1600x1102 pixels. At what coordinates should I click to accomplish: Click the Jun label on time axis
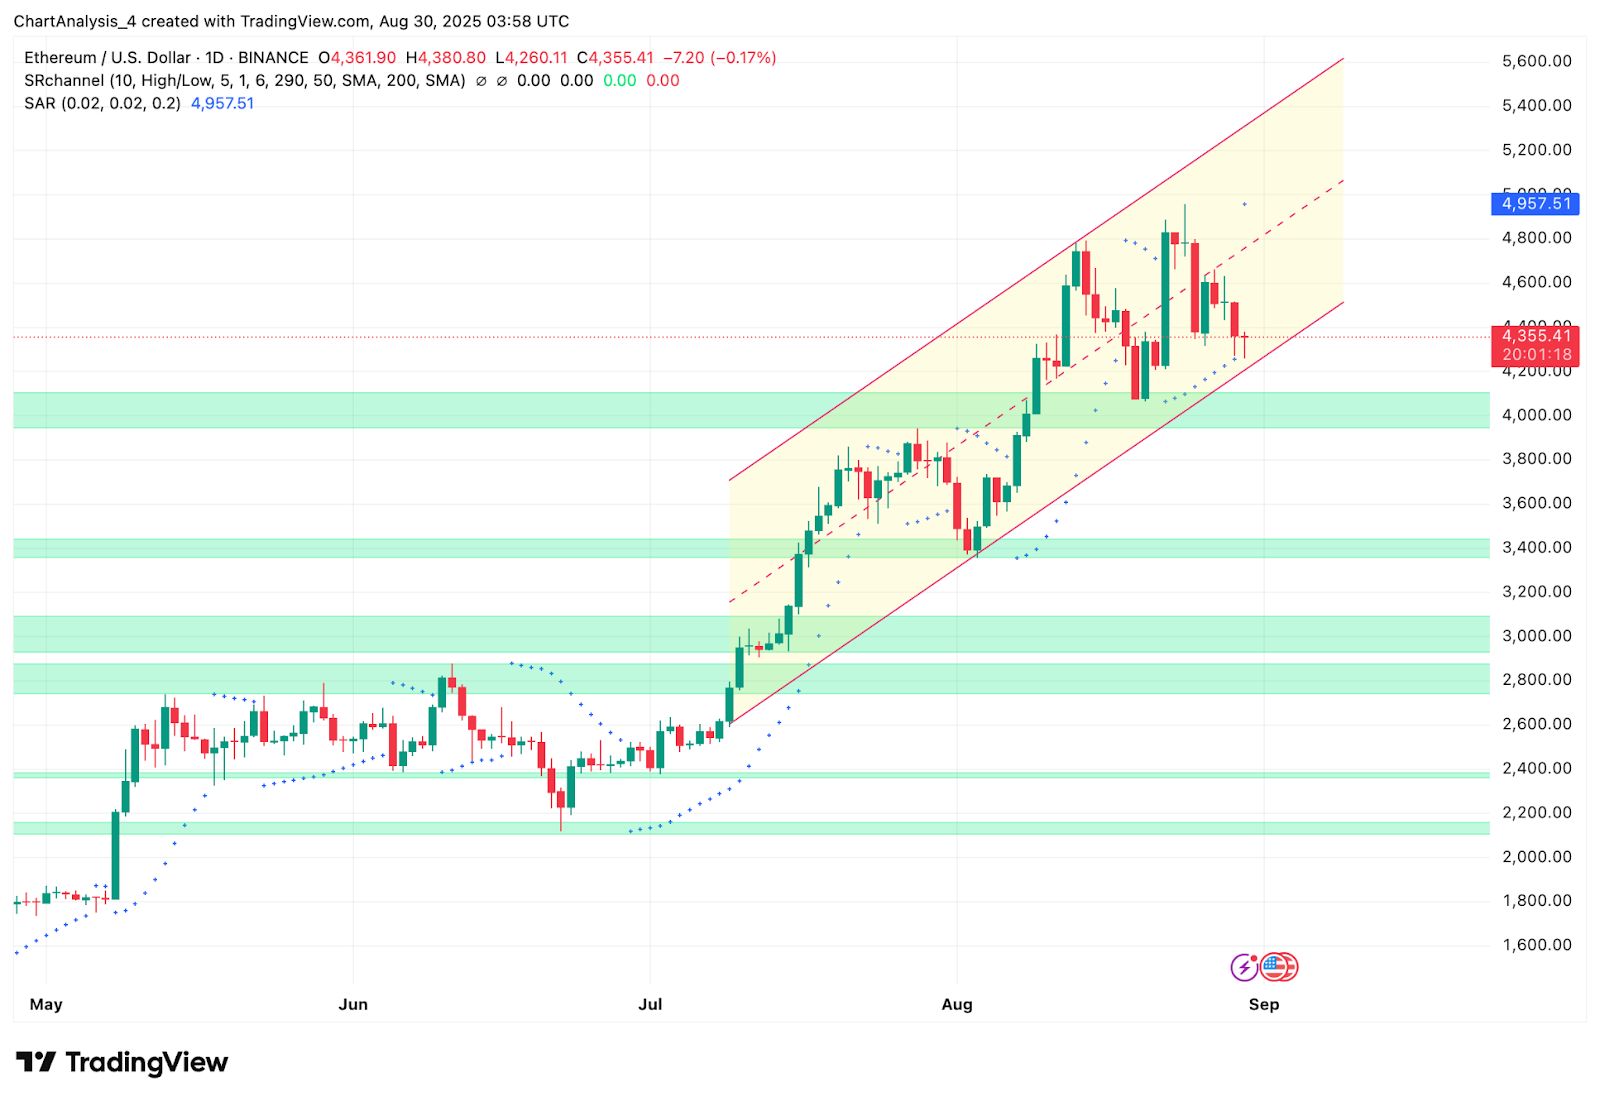353,1004
